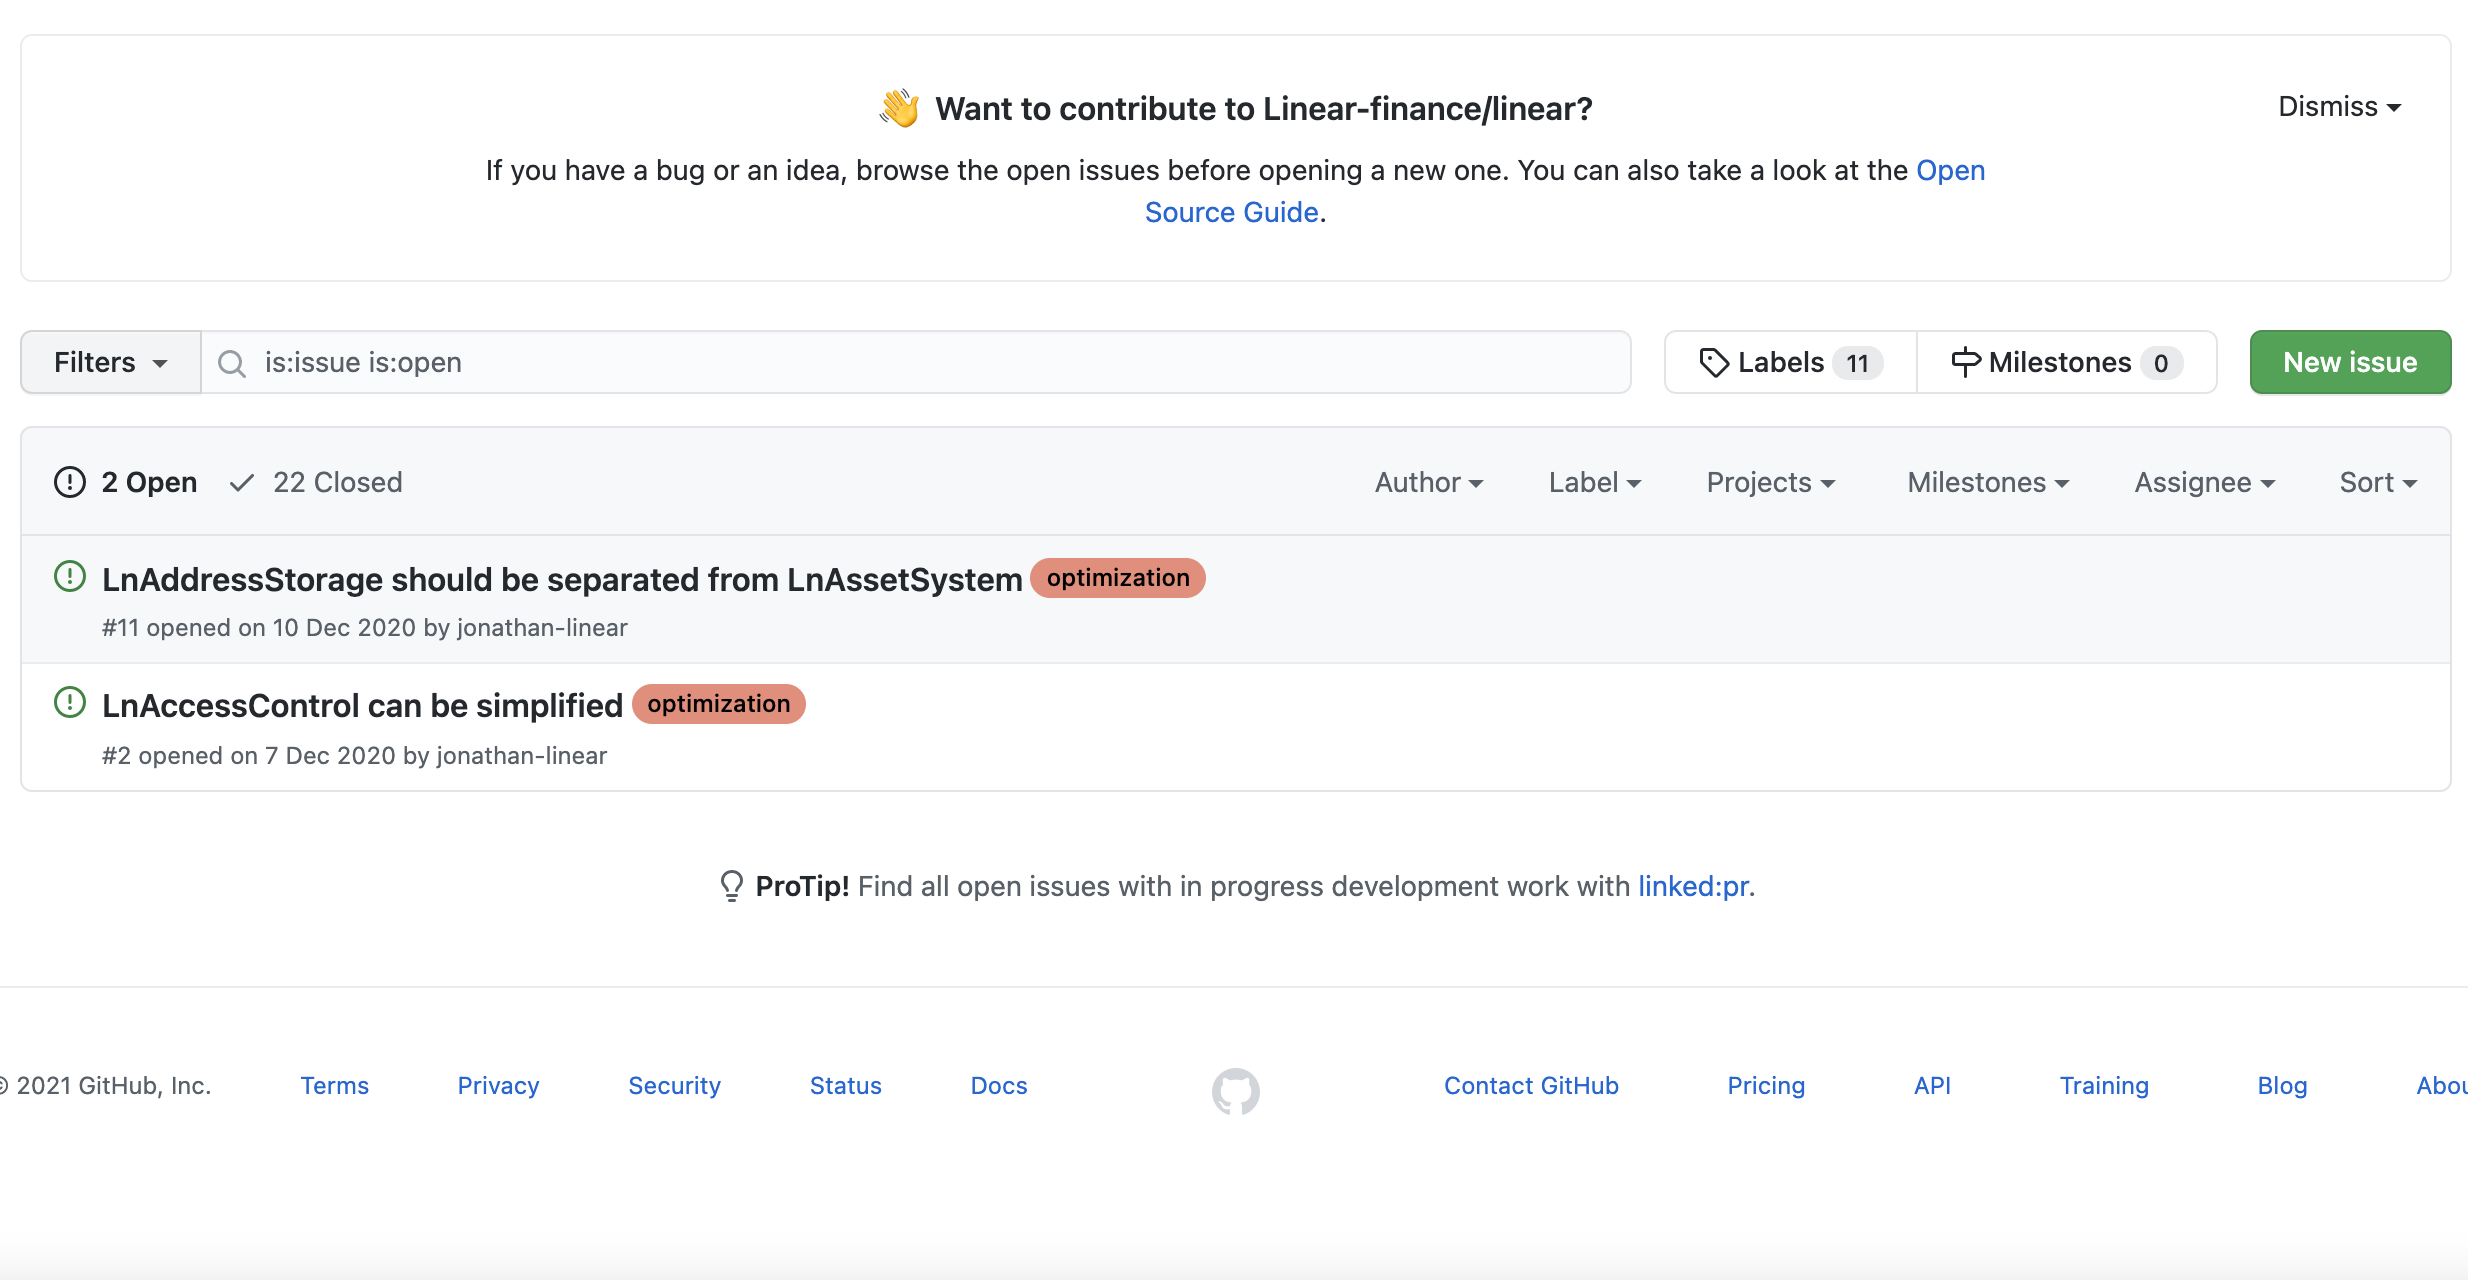The height and width of the screenshot is (1280, 2468).
Task: Focus the is:issue is:open search field
Action: (900, 362)
